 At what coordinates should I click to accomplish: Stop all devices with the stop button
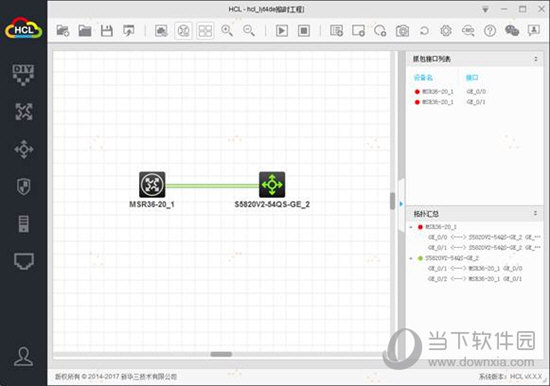pos(304,31)
